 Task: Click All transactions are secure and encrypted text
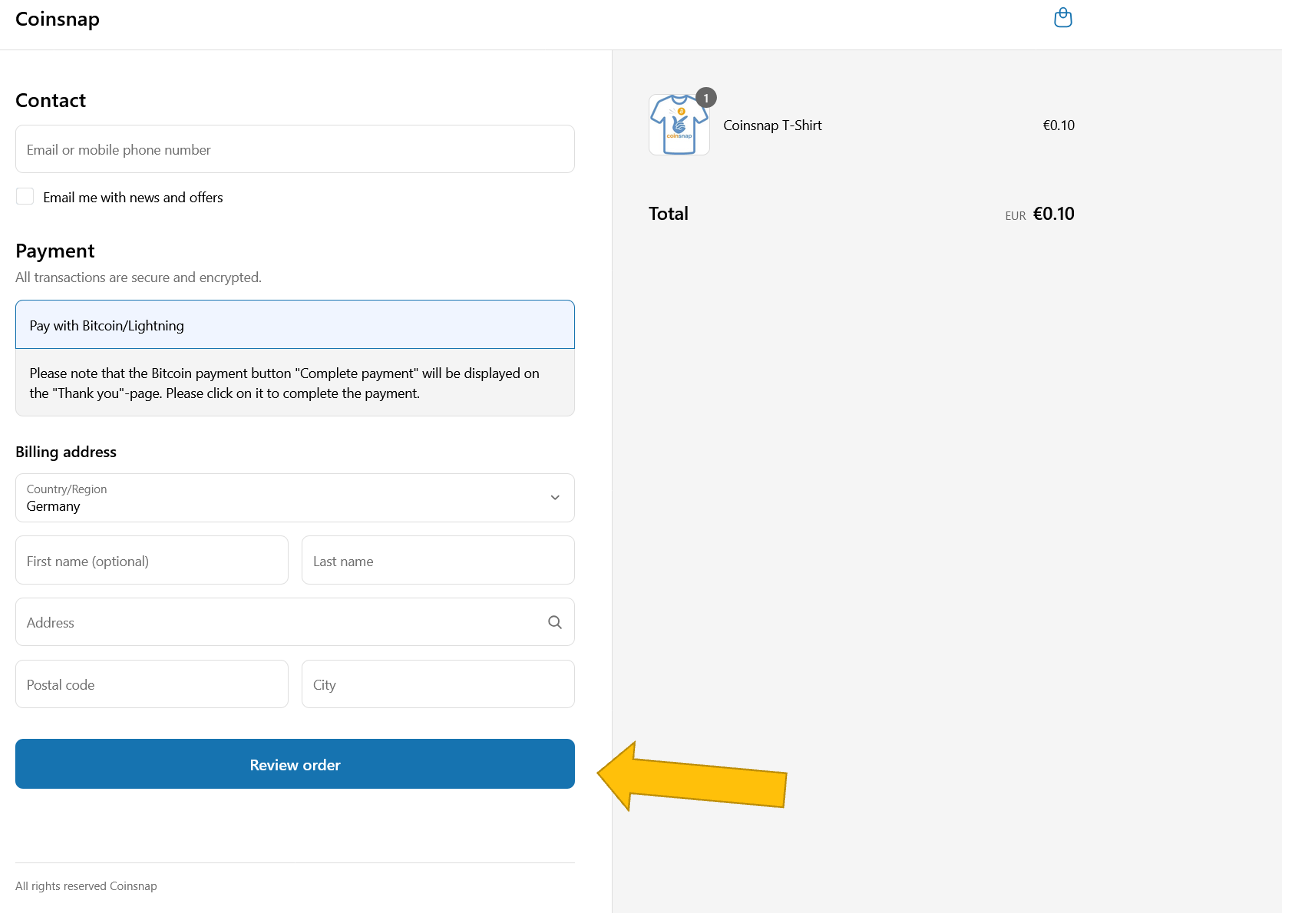pos(138,277)
